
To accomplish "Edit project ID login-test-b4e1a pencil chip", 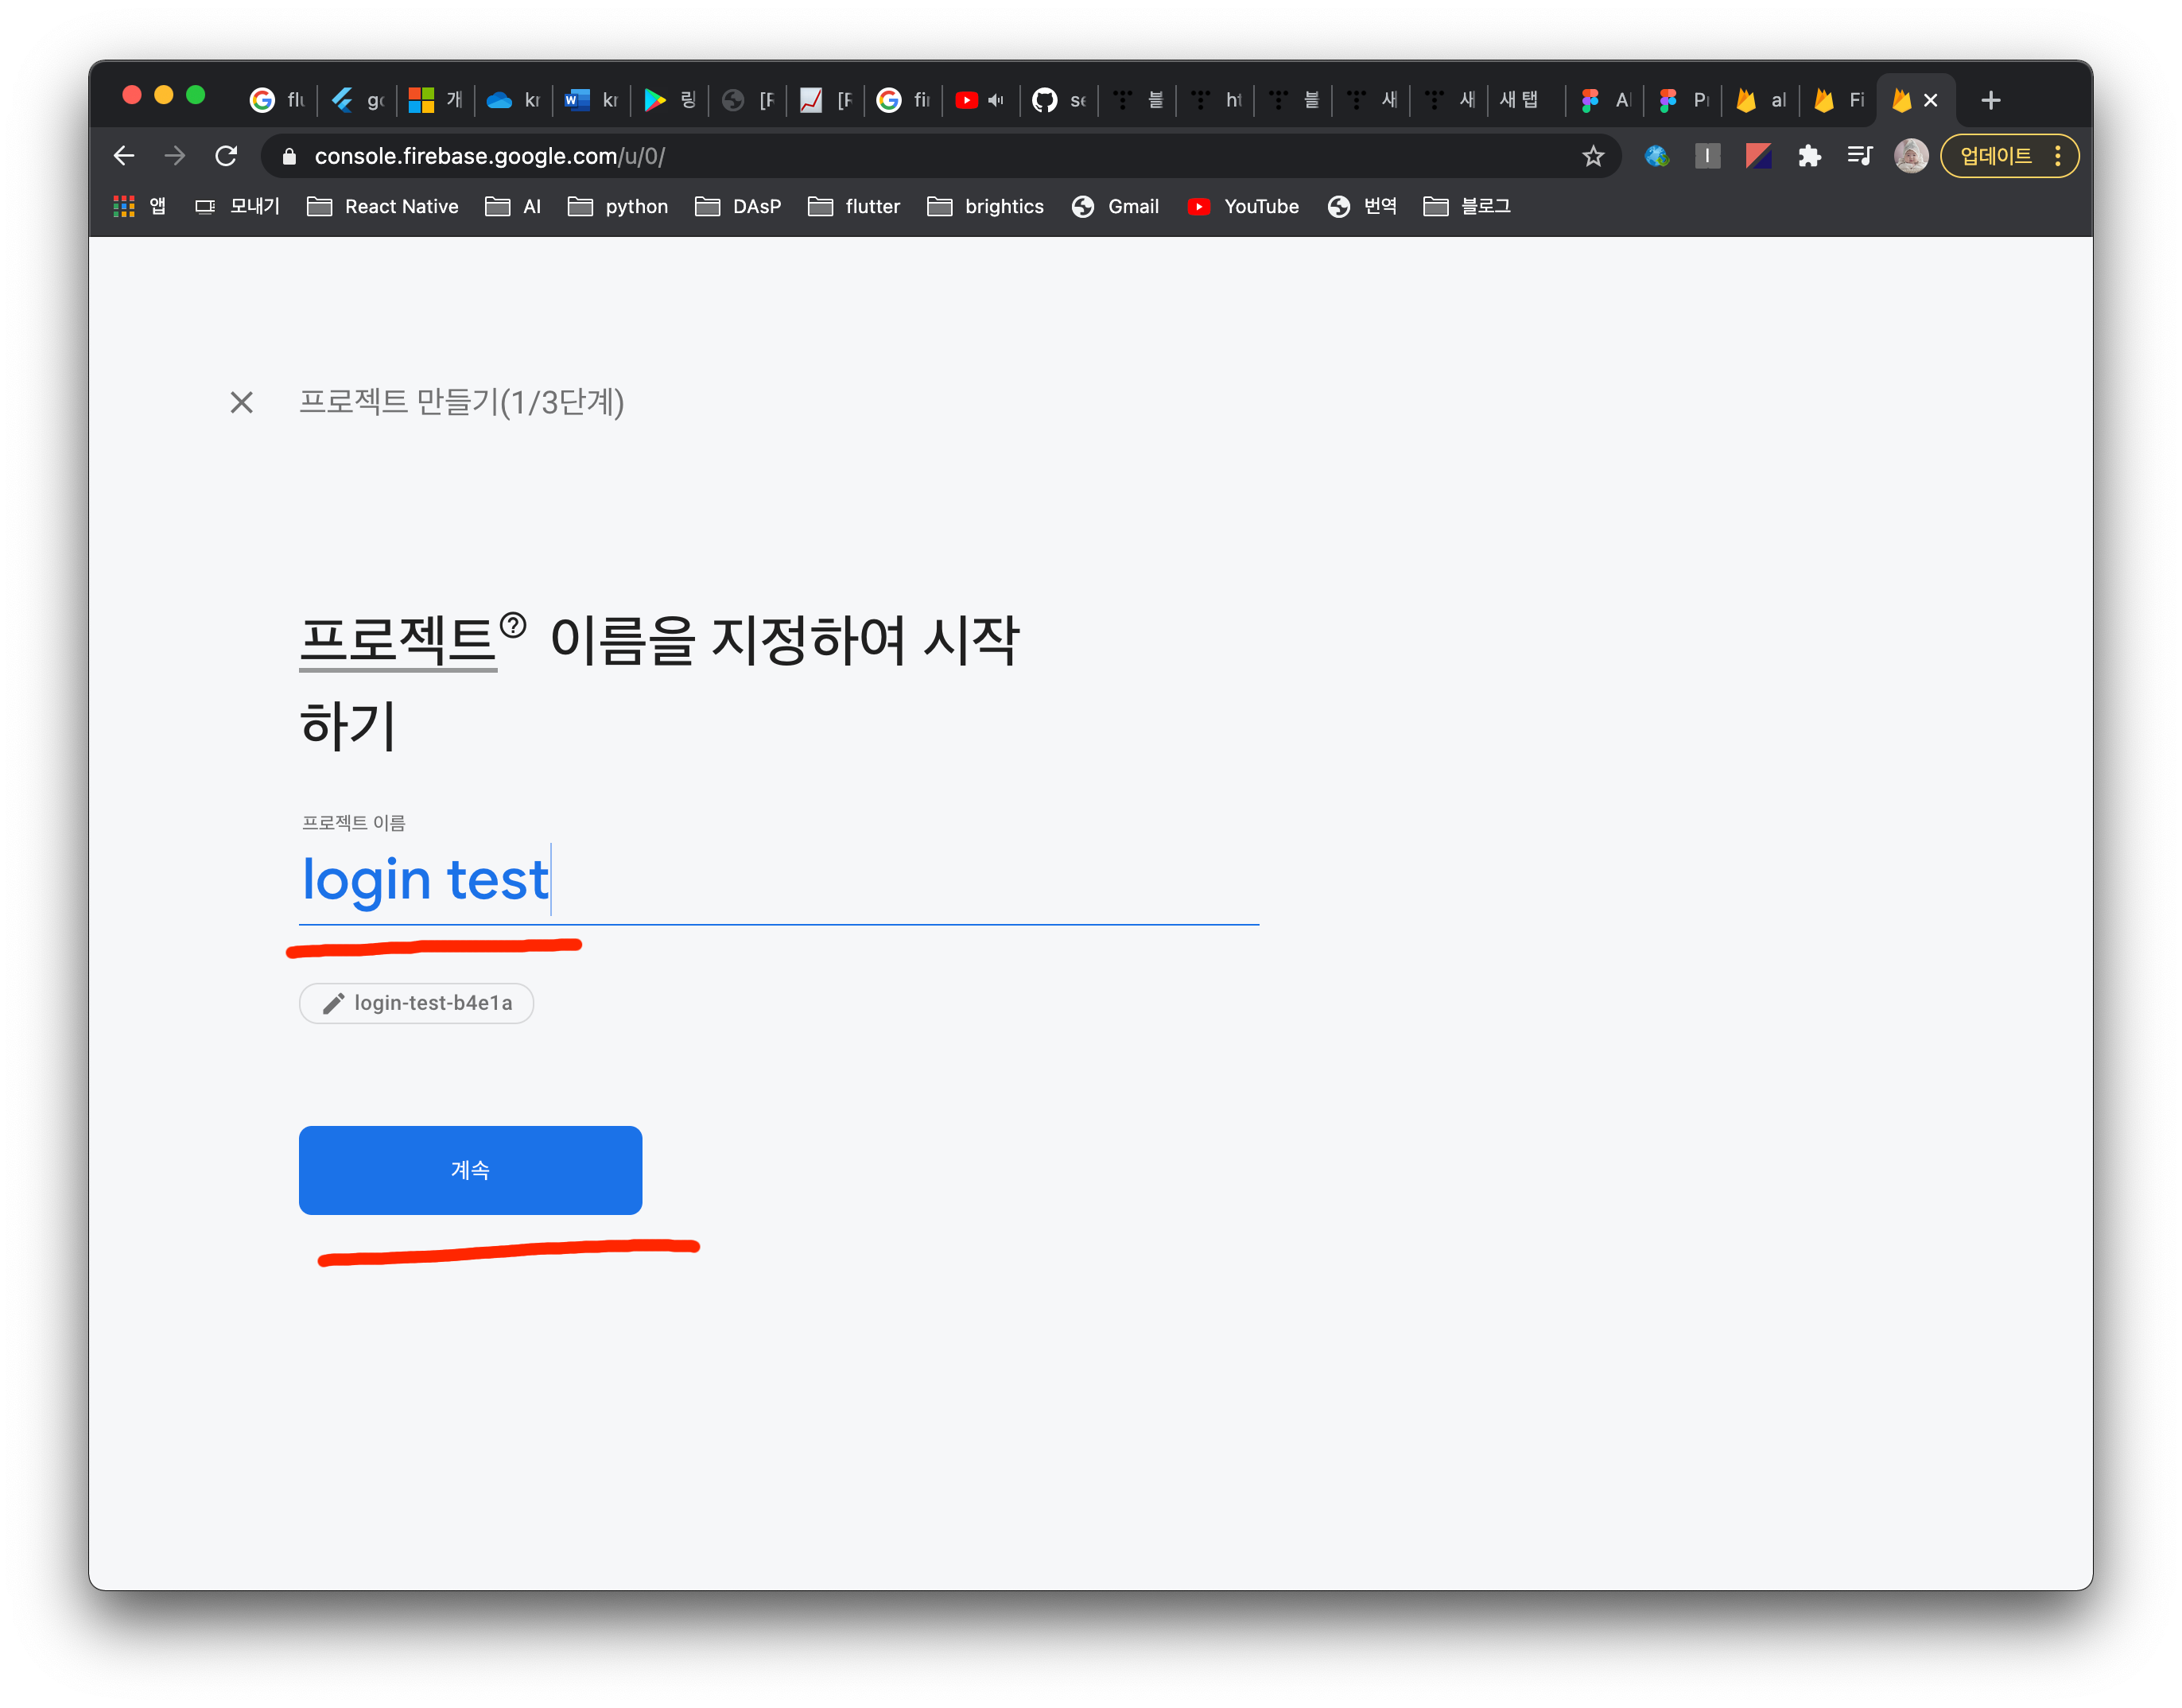I will 416,1003.
